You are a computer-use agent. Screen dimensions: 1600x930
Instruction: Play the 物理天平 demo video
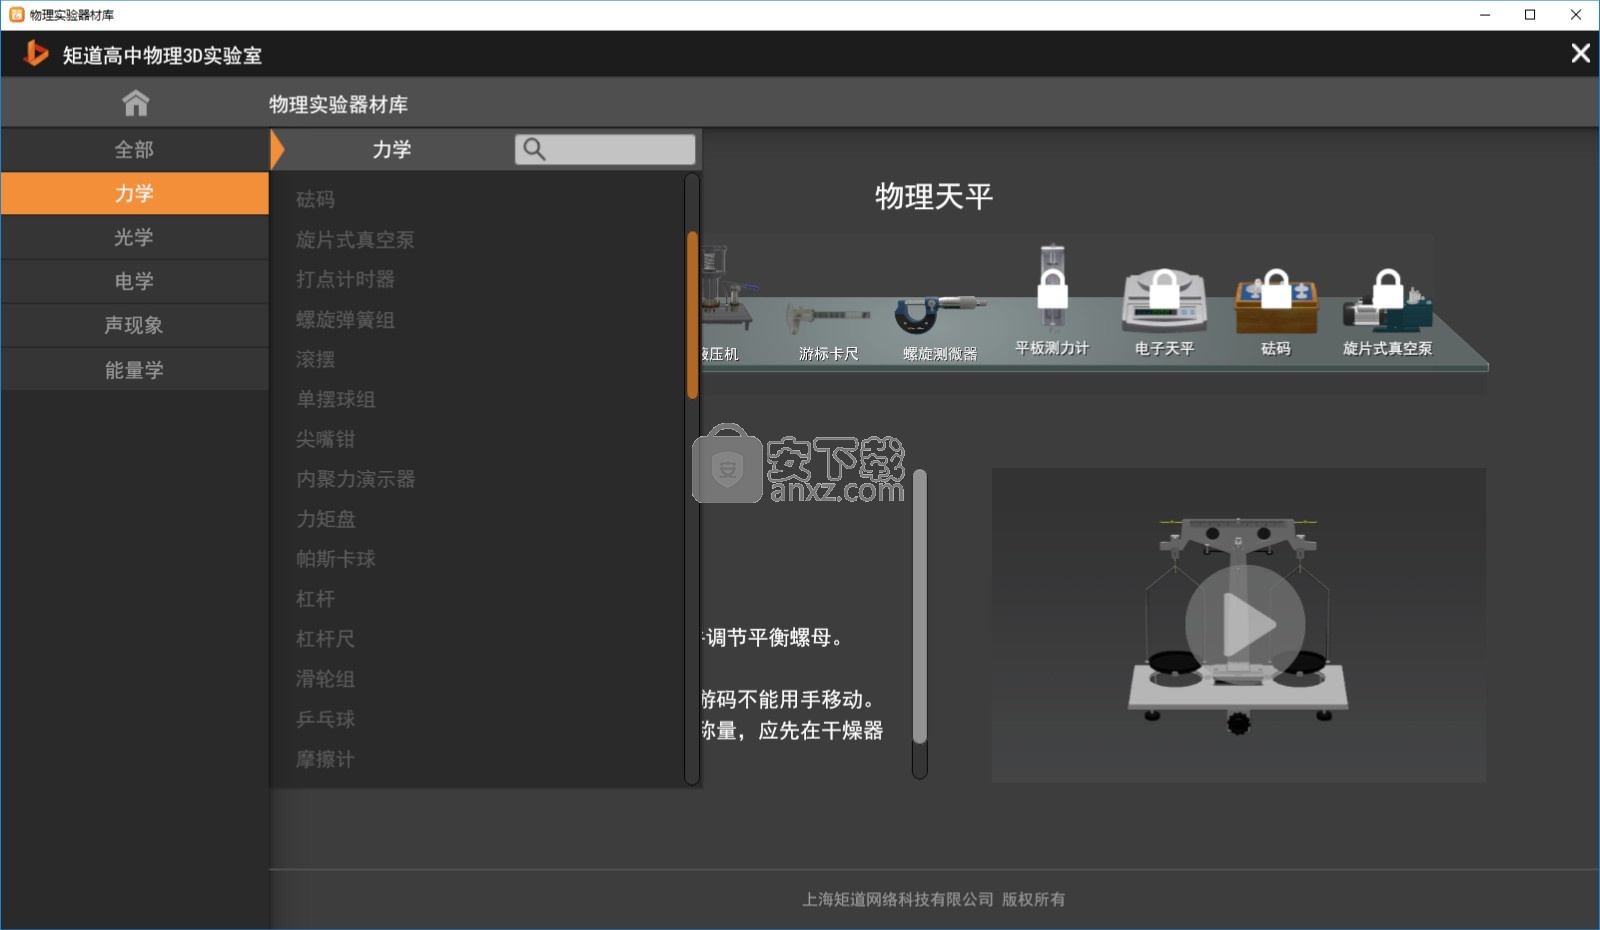[1244, 625]
